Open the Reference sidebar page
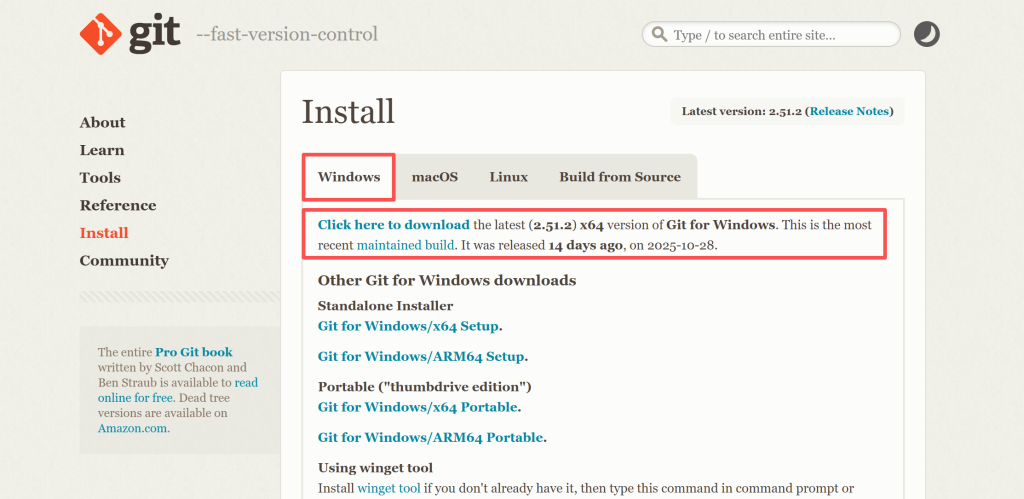The width and height of the screenshot is (1024, 499). (x=118, y=205)
